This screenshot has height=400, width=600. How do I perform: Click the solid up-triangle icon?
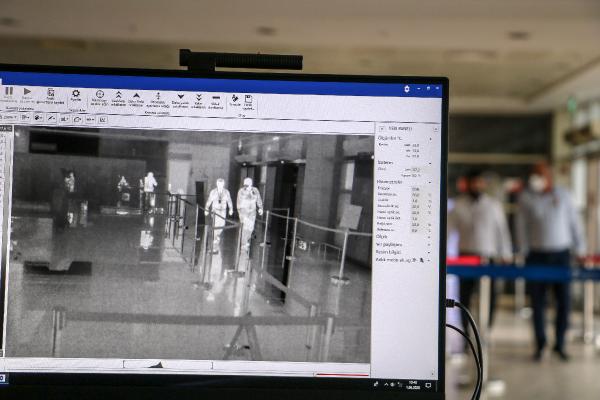(x=138, y=96)
